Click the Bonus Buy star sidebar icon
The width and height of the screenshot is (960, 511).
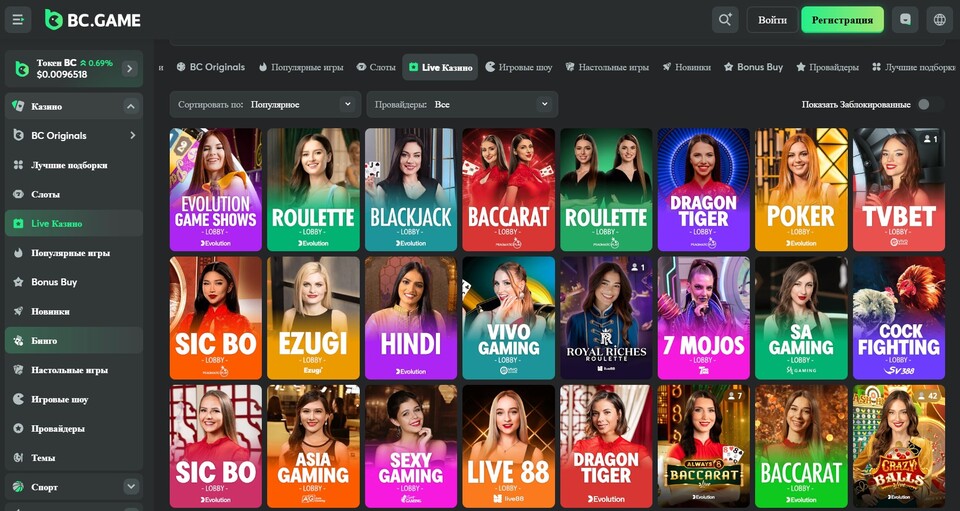[x=18, y=282]
